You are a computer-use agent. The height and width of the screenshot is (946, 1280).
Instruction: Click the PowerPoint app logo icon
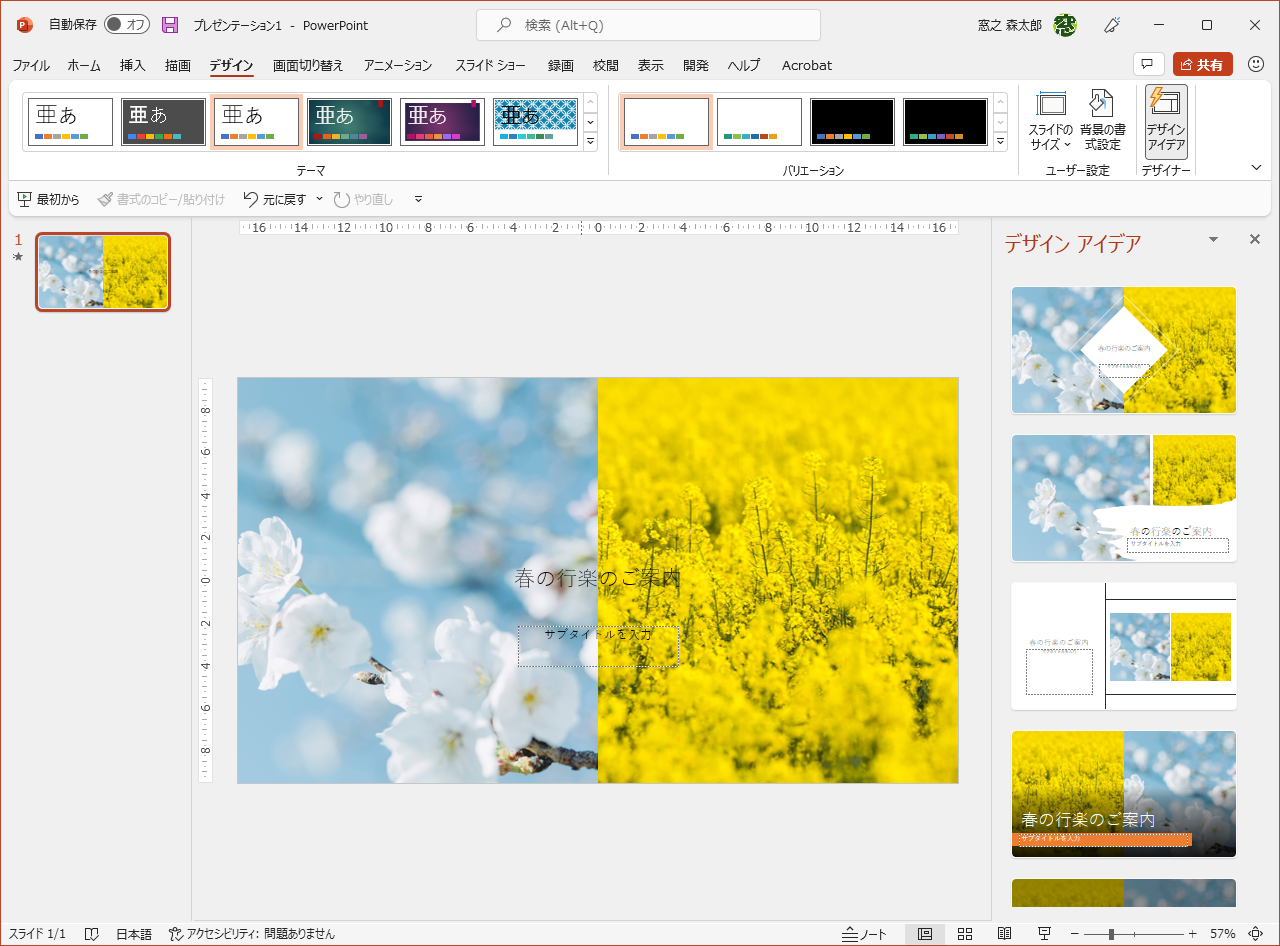point(25,25)
